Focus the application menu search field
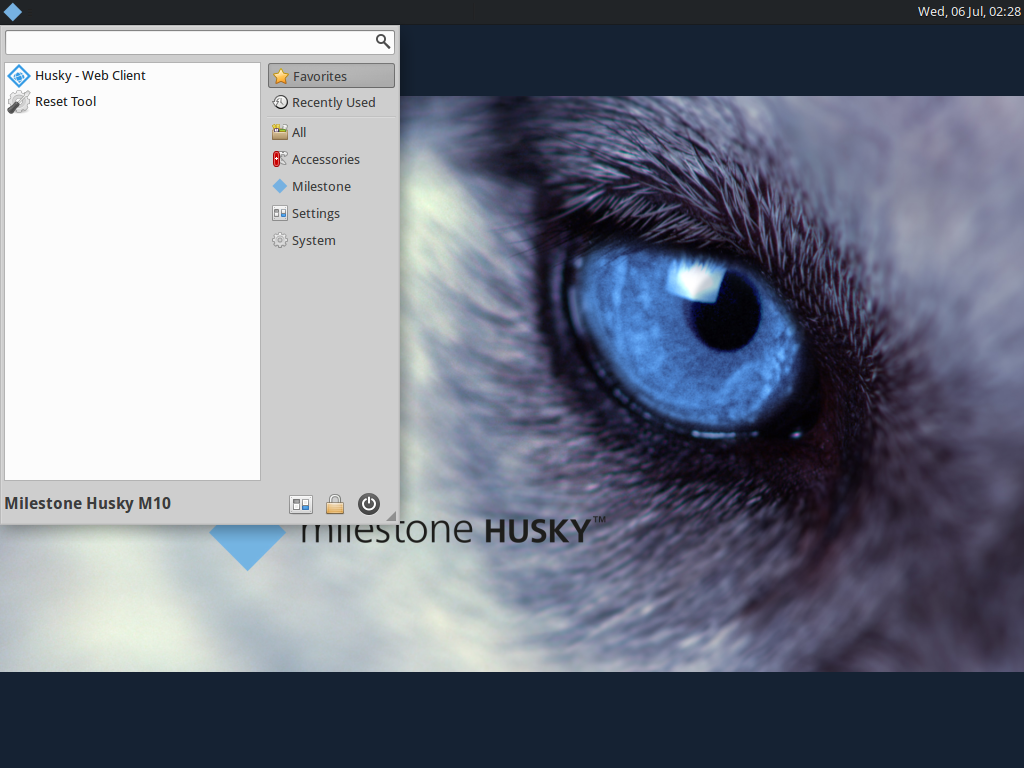Screen dimensions: 1024x768 coord(200,42)
